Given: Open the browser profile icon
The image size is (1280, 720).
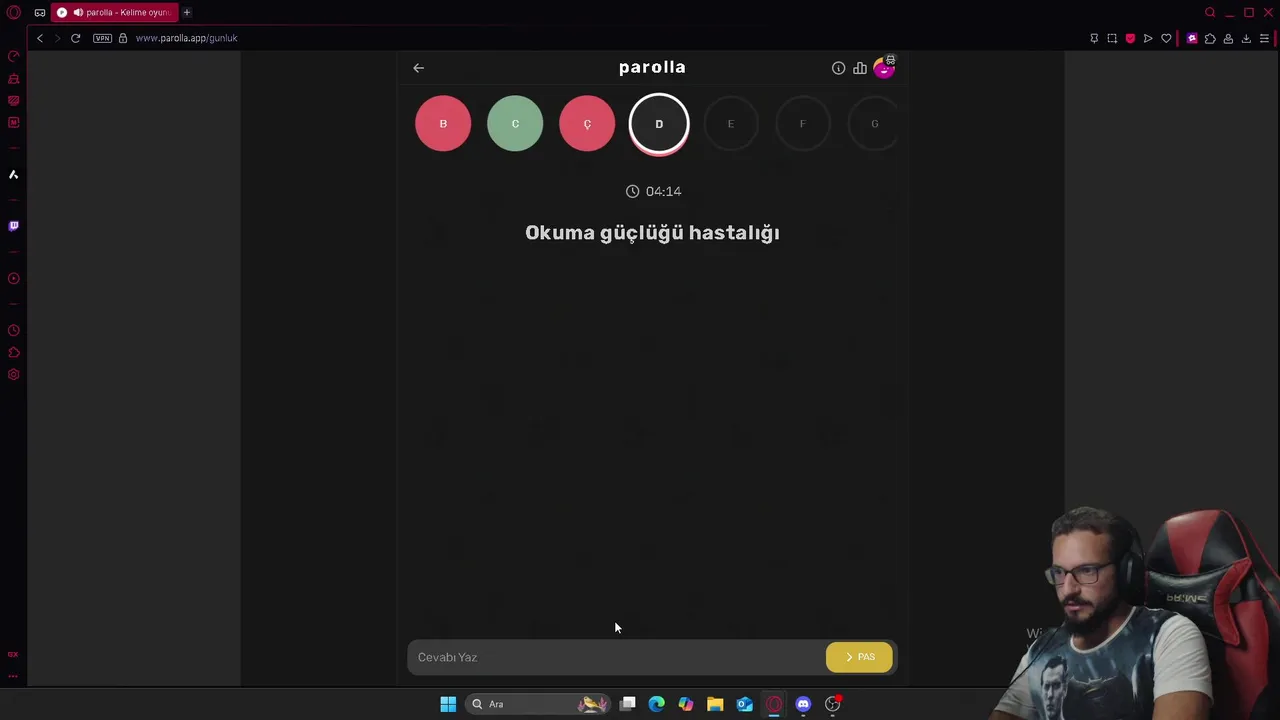Looking at the screenshot, I should (1228, 39).
